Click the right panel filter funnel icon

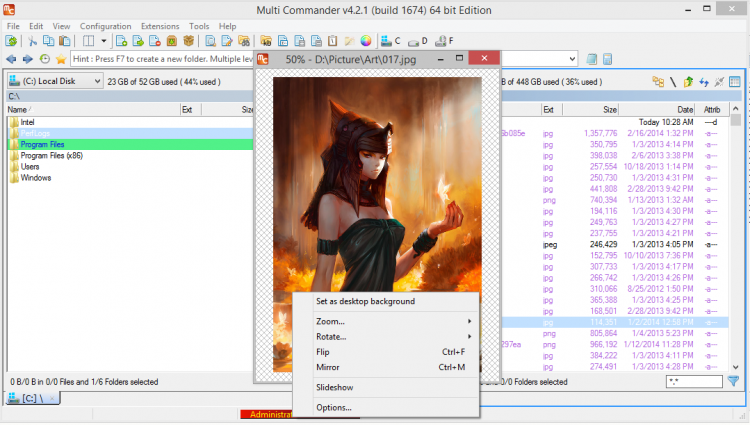click(733, 381)
